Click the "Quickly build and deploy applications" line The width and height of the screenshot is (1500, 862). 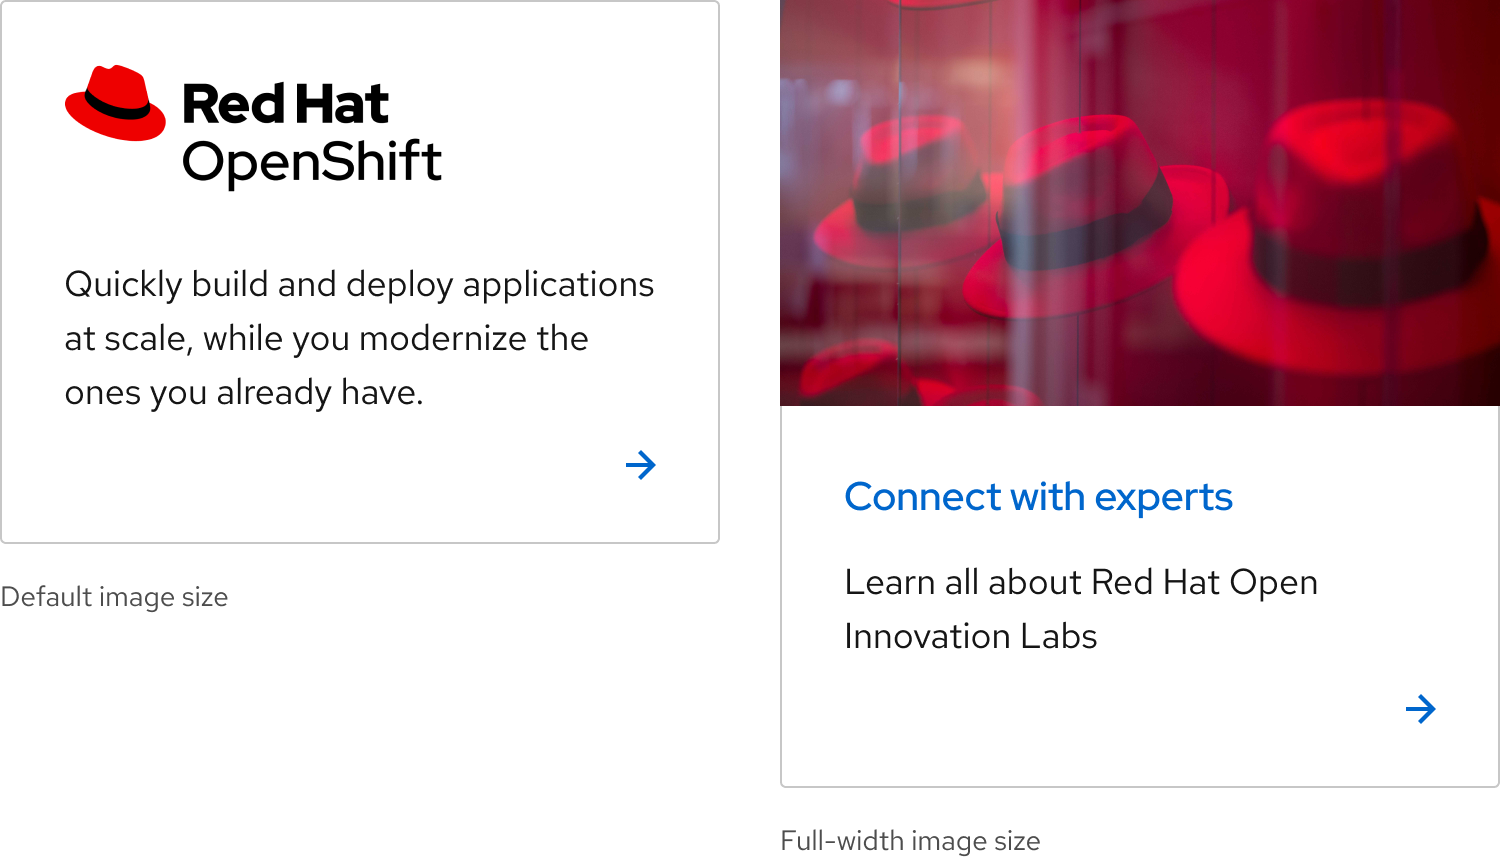359,285
